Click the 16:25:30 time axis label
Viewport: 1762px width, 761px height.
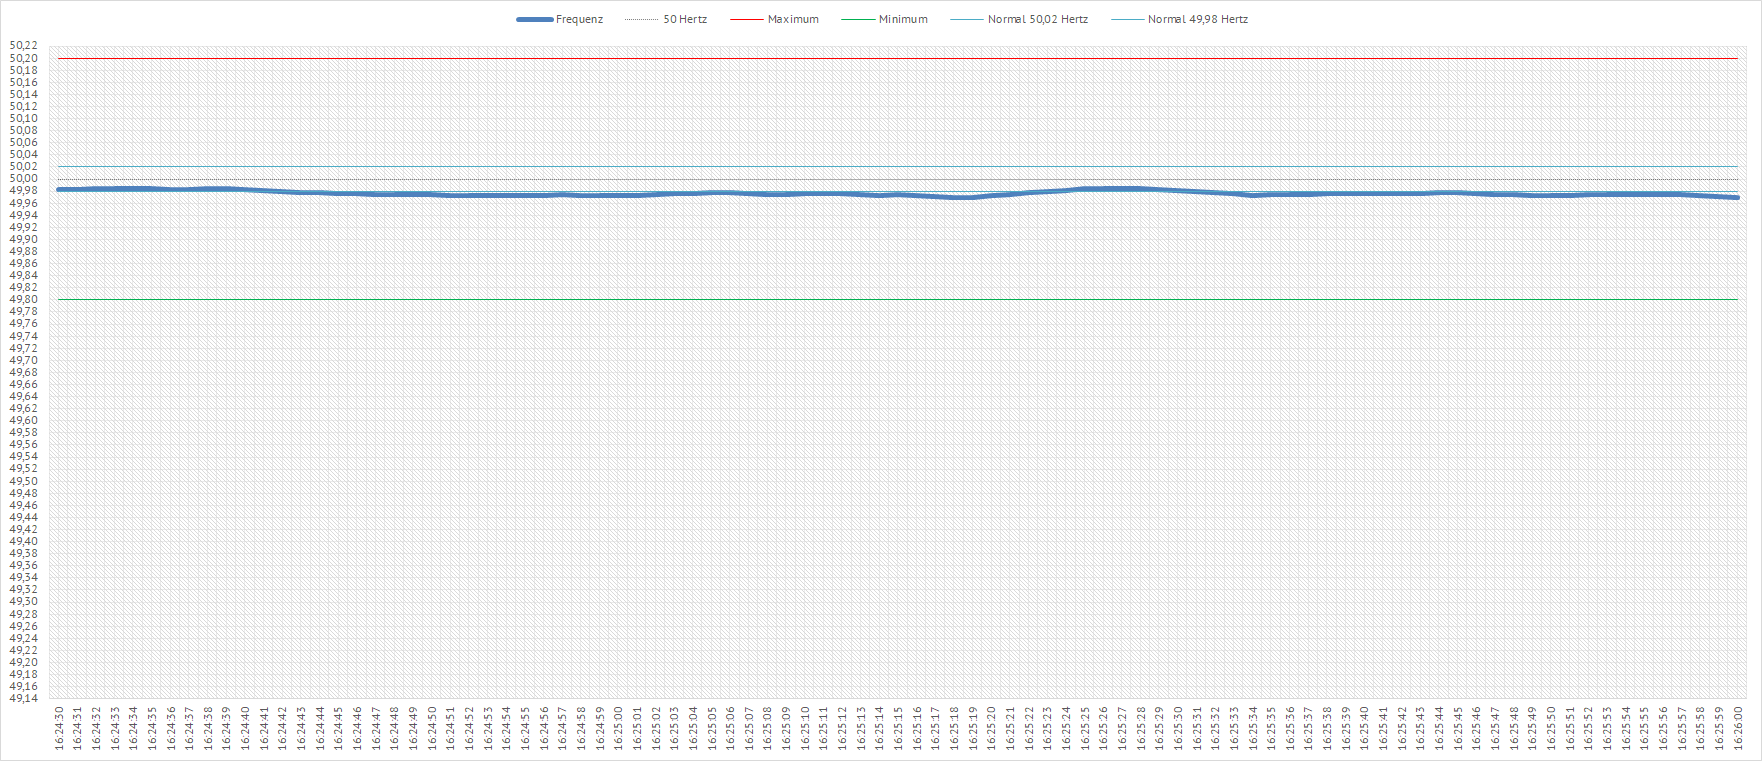1178,727
